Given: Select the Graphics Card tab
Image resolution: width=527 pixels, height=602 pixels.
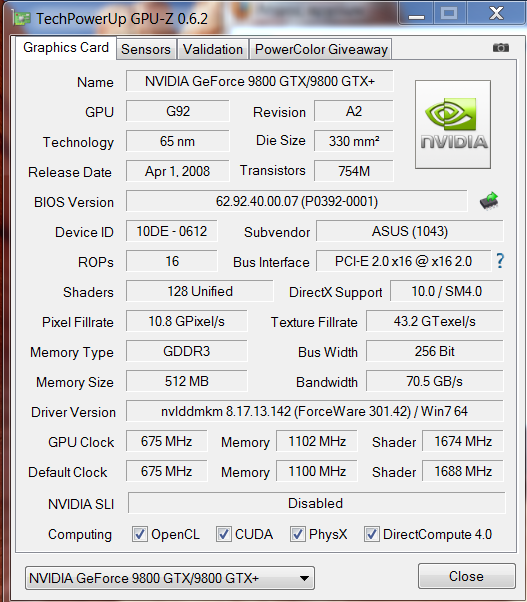Looking at the screenshot, I should click(66, 48).
